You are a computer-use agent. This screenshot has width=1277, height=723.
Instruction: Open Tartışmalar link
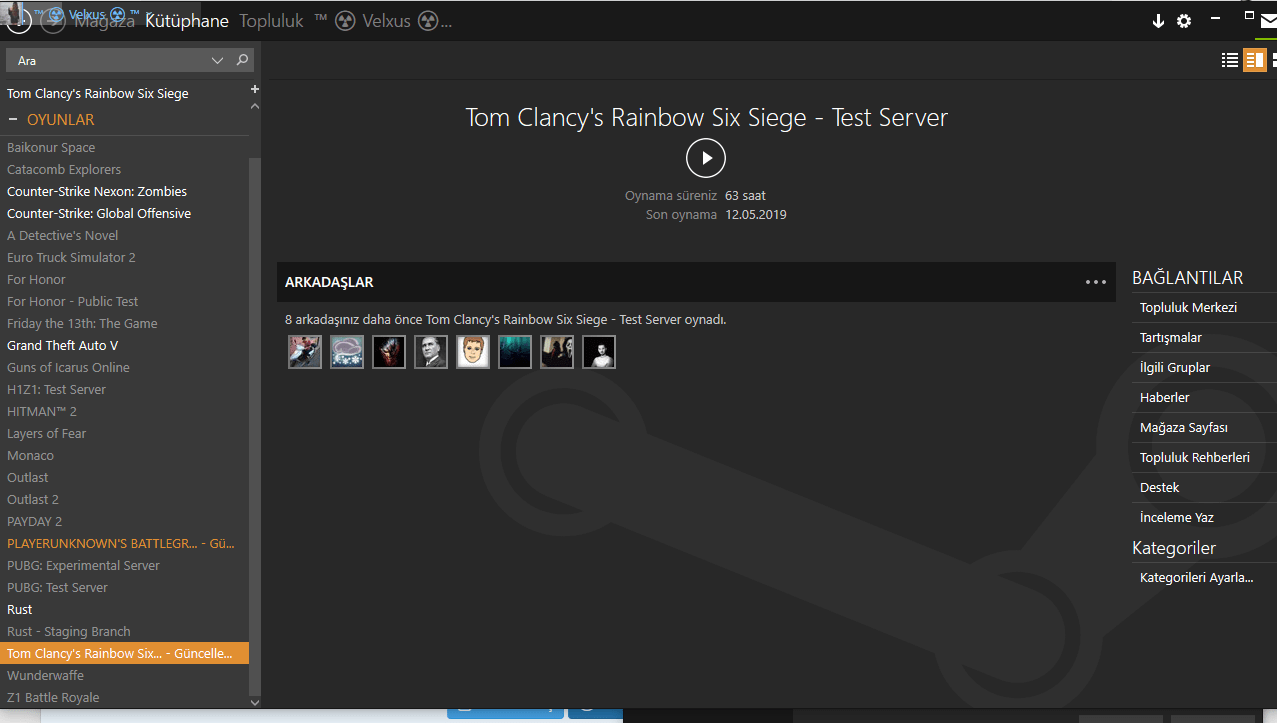coord(1170,337)
